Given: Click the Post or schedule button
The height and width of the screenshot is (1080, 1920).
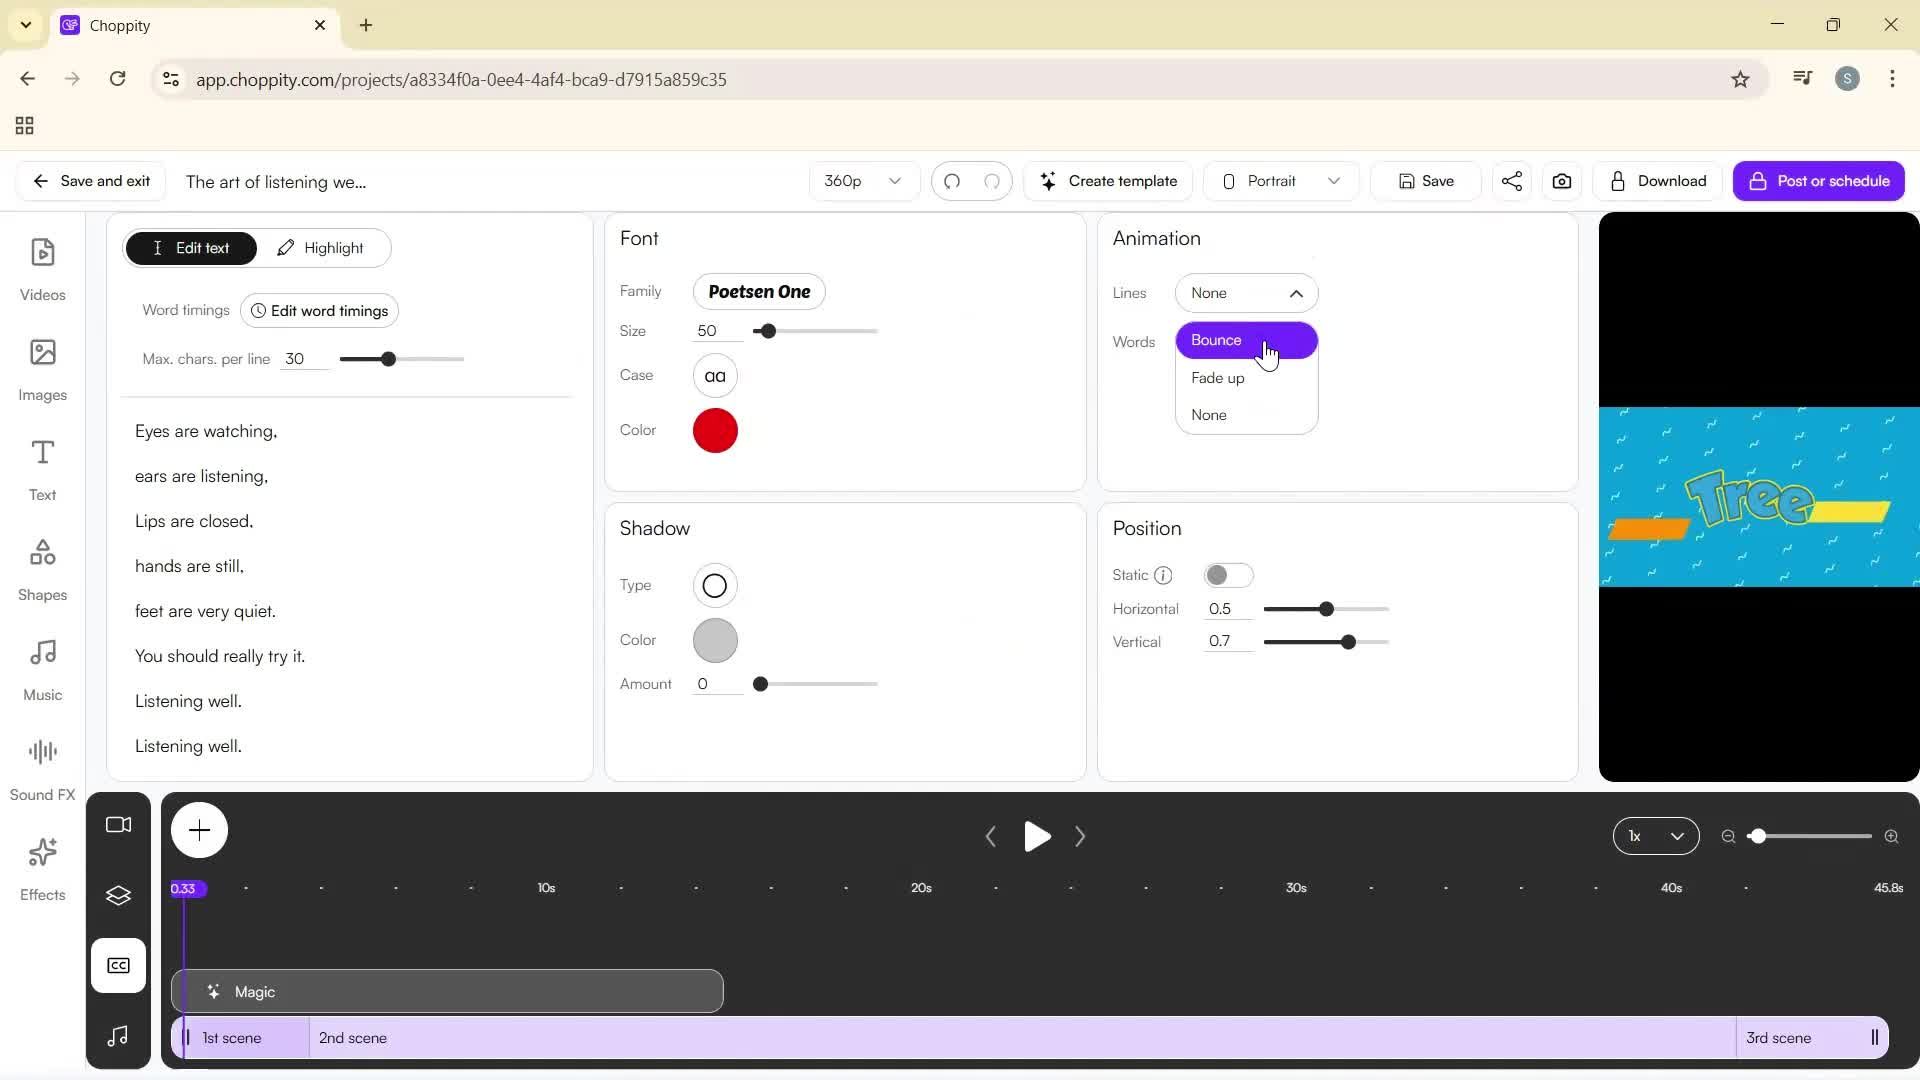Looking at the screenshot, I should click(x=1817, y=181).
